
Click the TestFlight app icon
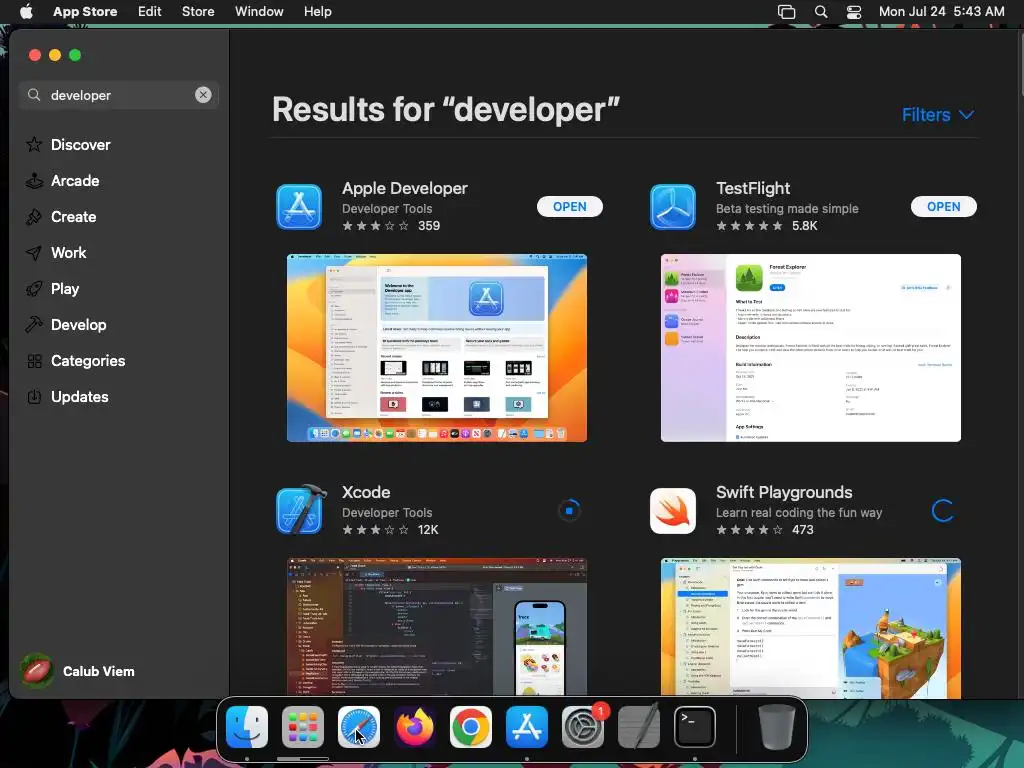click(673, 207)
